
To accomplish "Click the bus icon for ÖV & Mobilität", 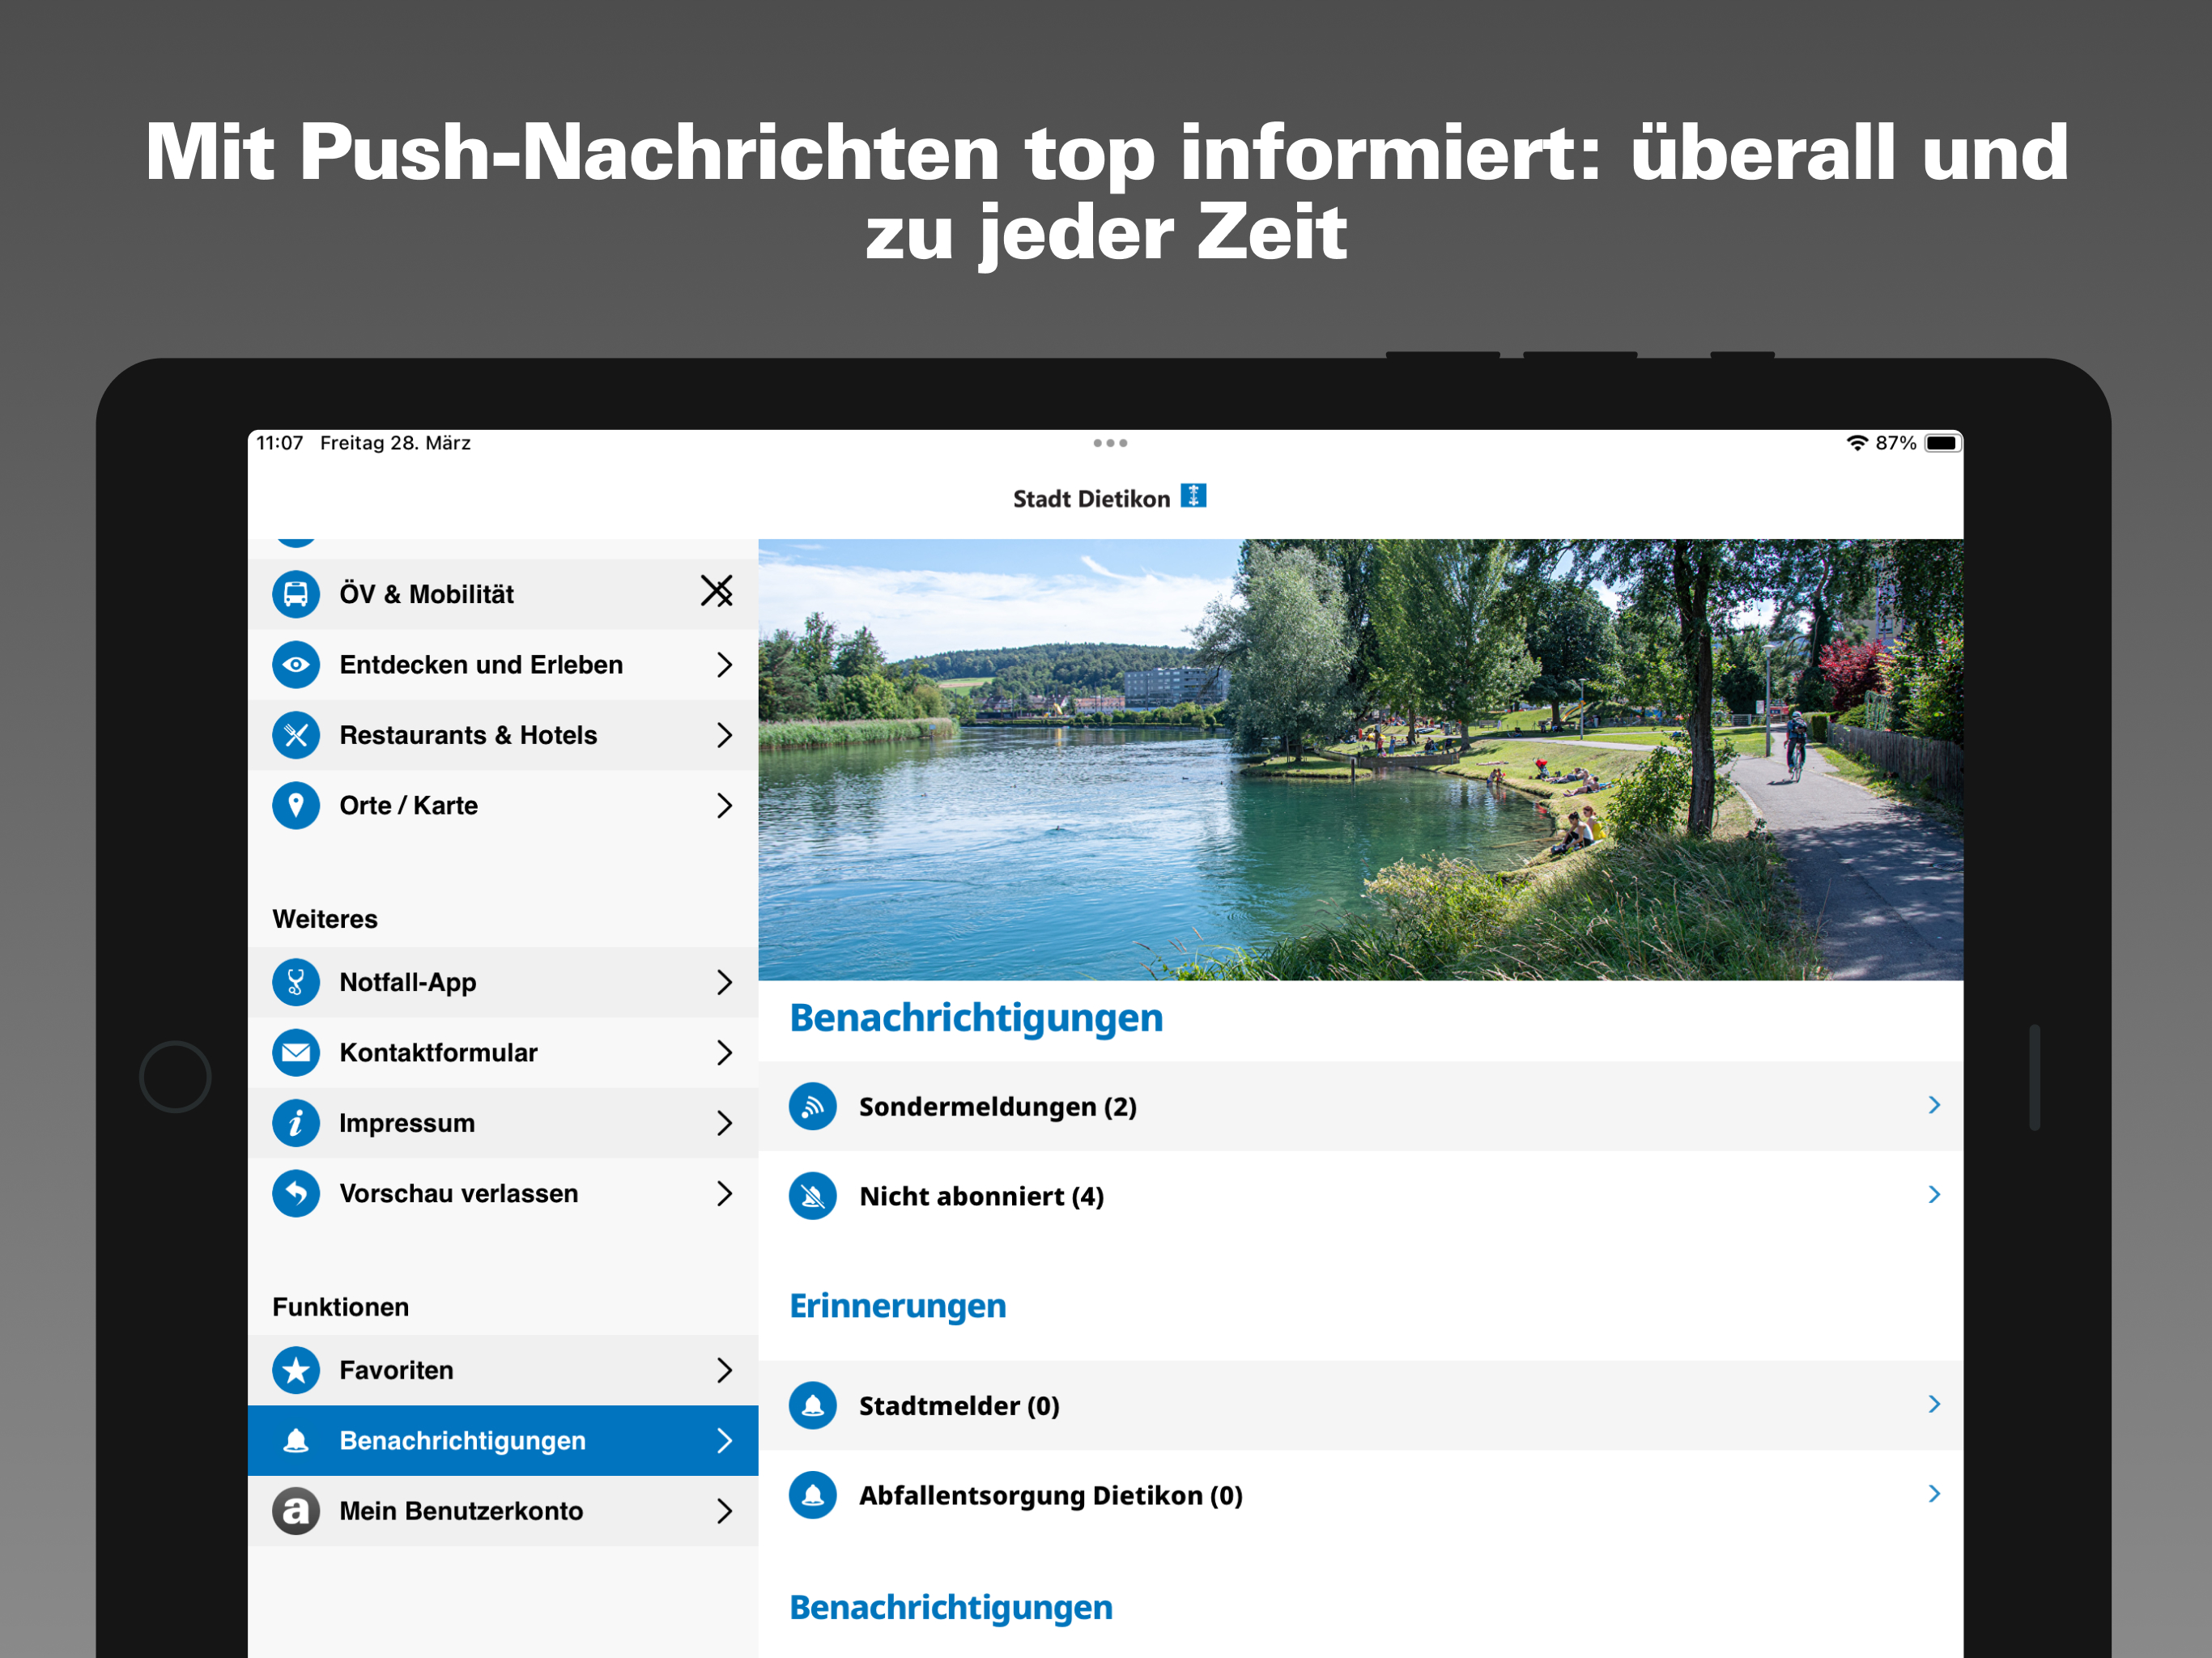I will [296, 594].
